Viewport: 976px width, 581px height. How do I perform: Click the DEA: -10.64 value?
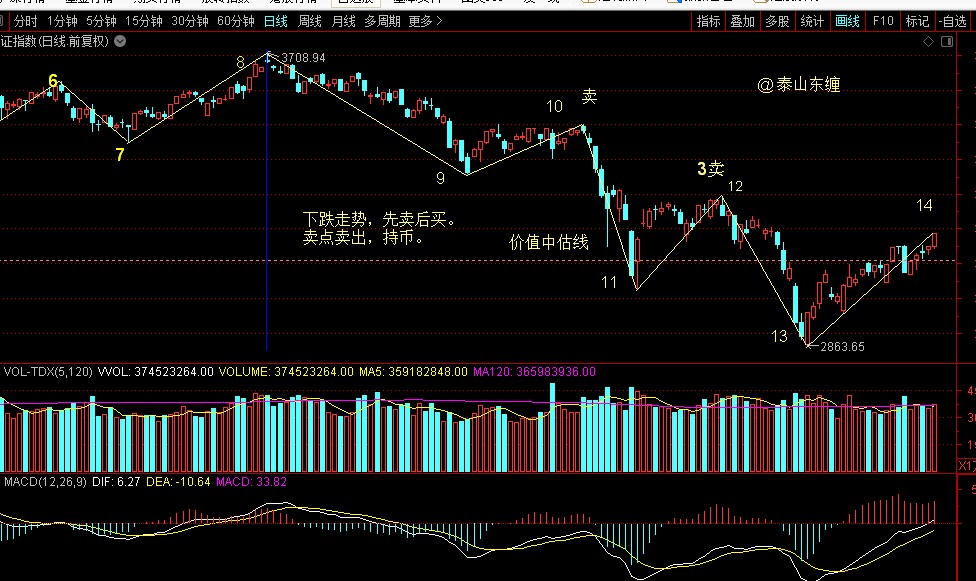click(178, 482)
